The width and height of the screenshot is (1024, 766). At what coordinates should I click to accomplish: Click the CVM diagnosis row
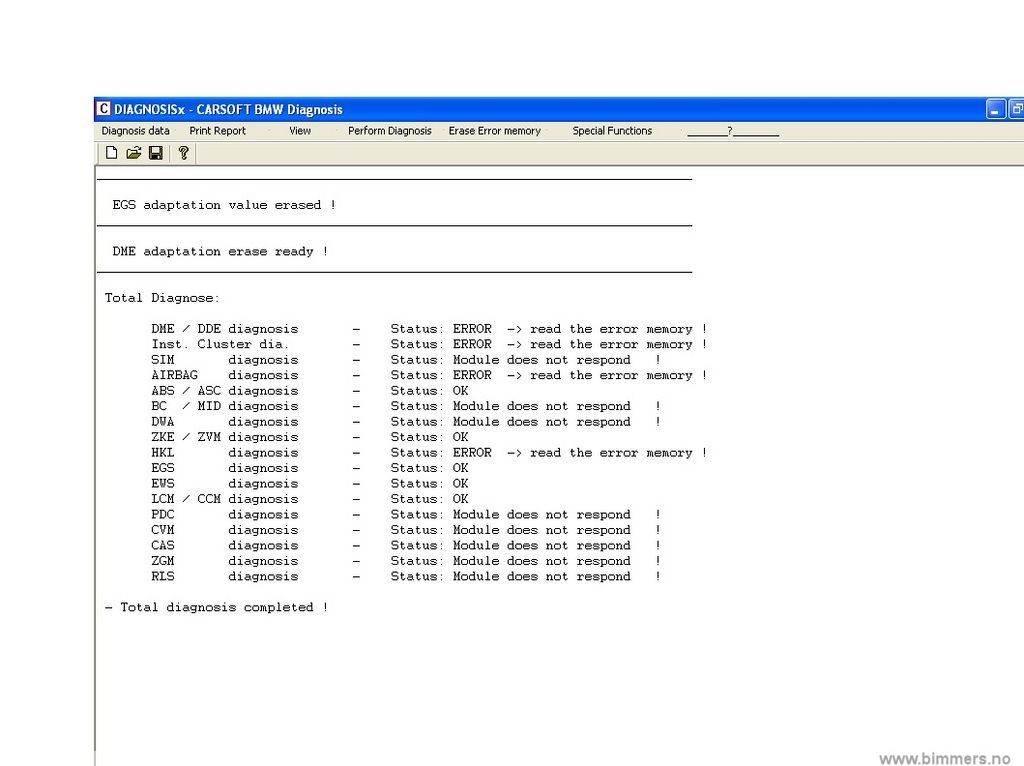(x=406, y=530)
